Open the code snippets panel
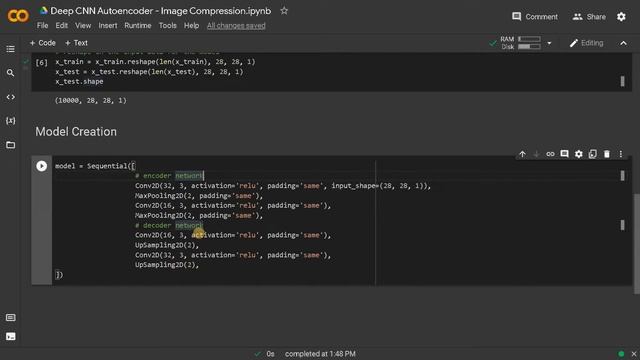Screen dimensions: 640x360 tap(11, 97)
